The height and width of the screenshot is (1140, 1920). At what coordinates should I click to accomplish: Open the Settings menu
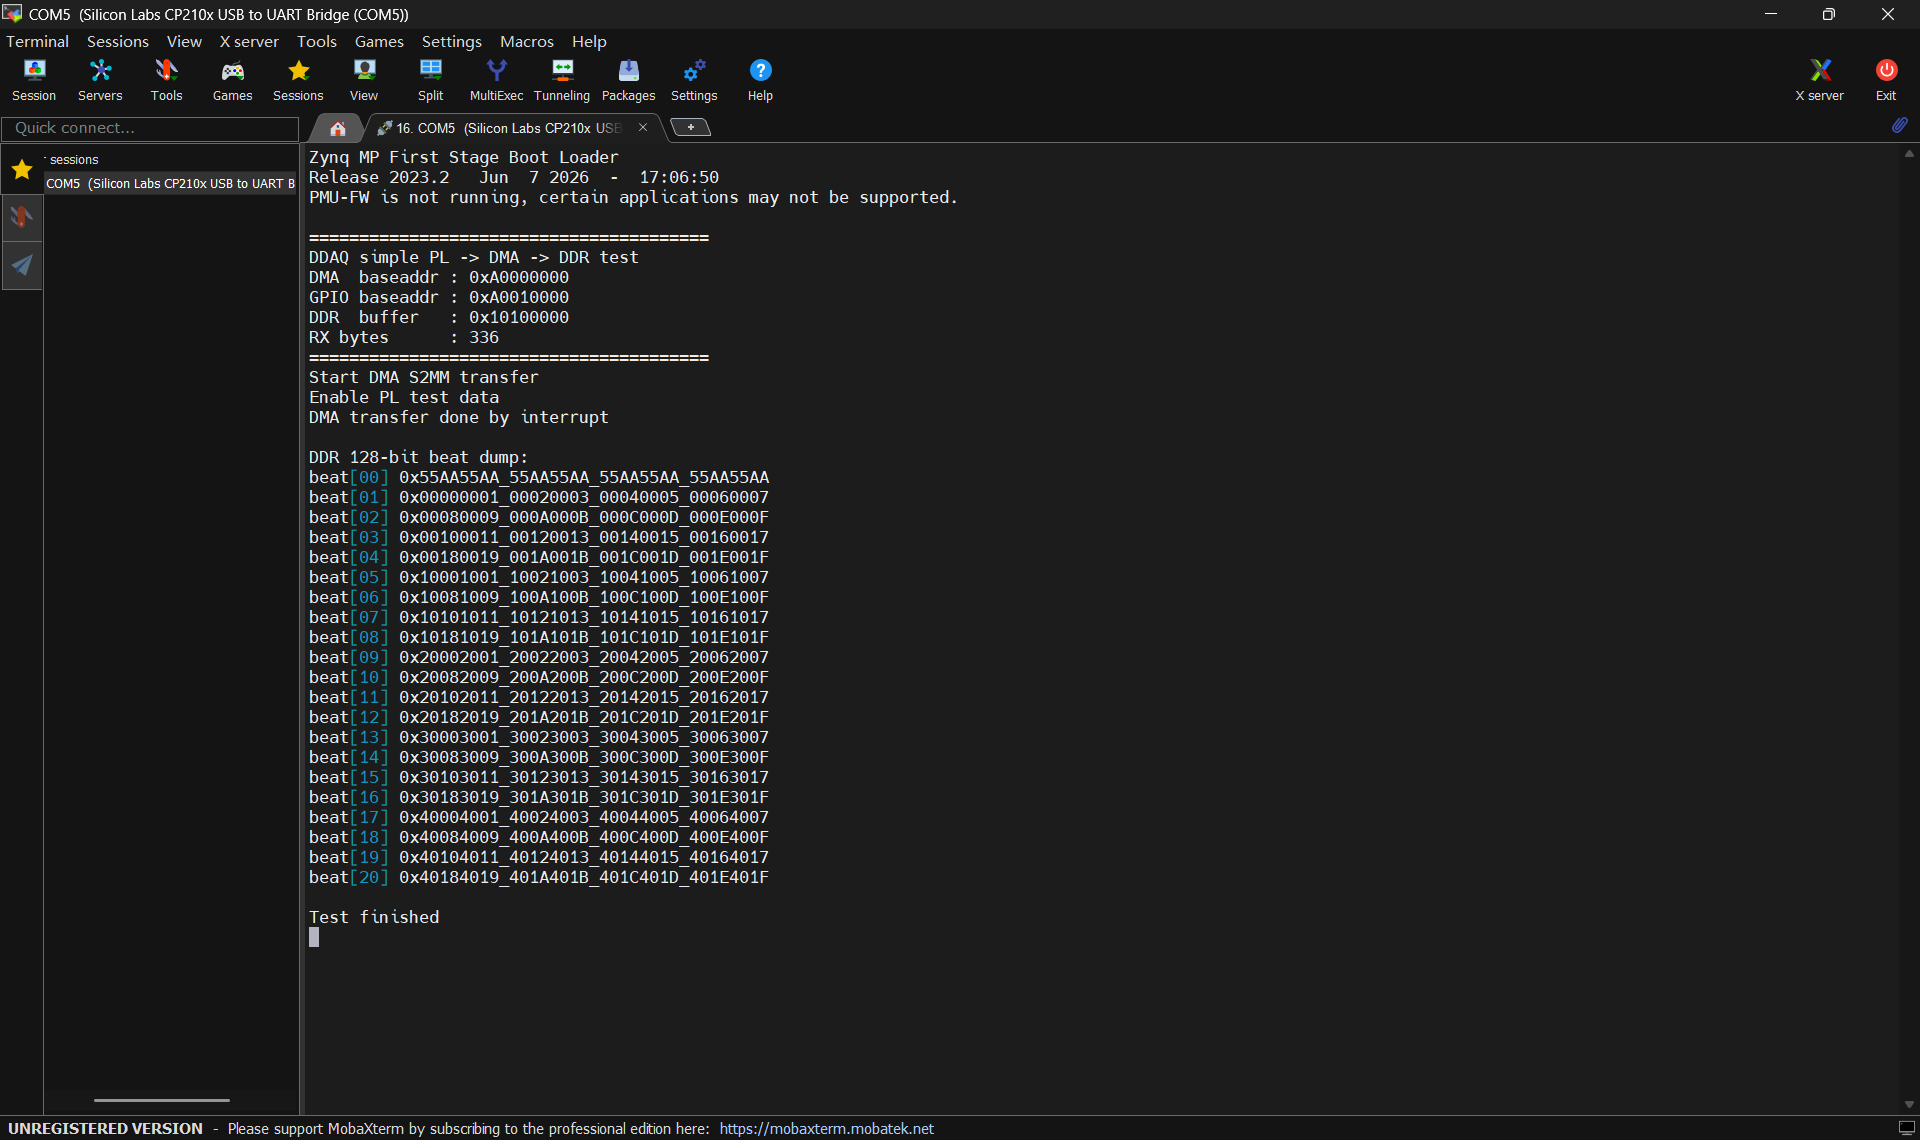(x=451, y=41)
